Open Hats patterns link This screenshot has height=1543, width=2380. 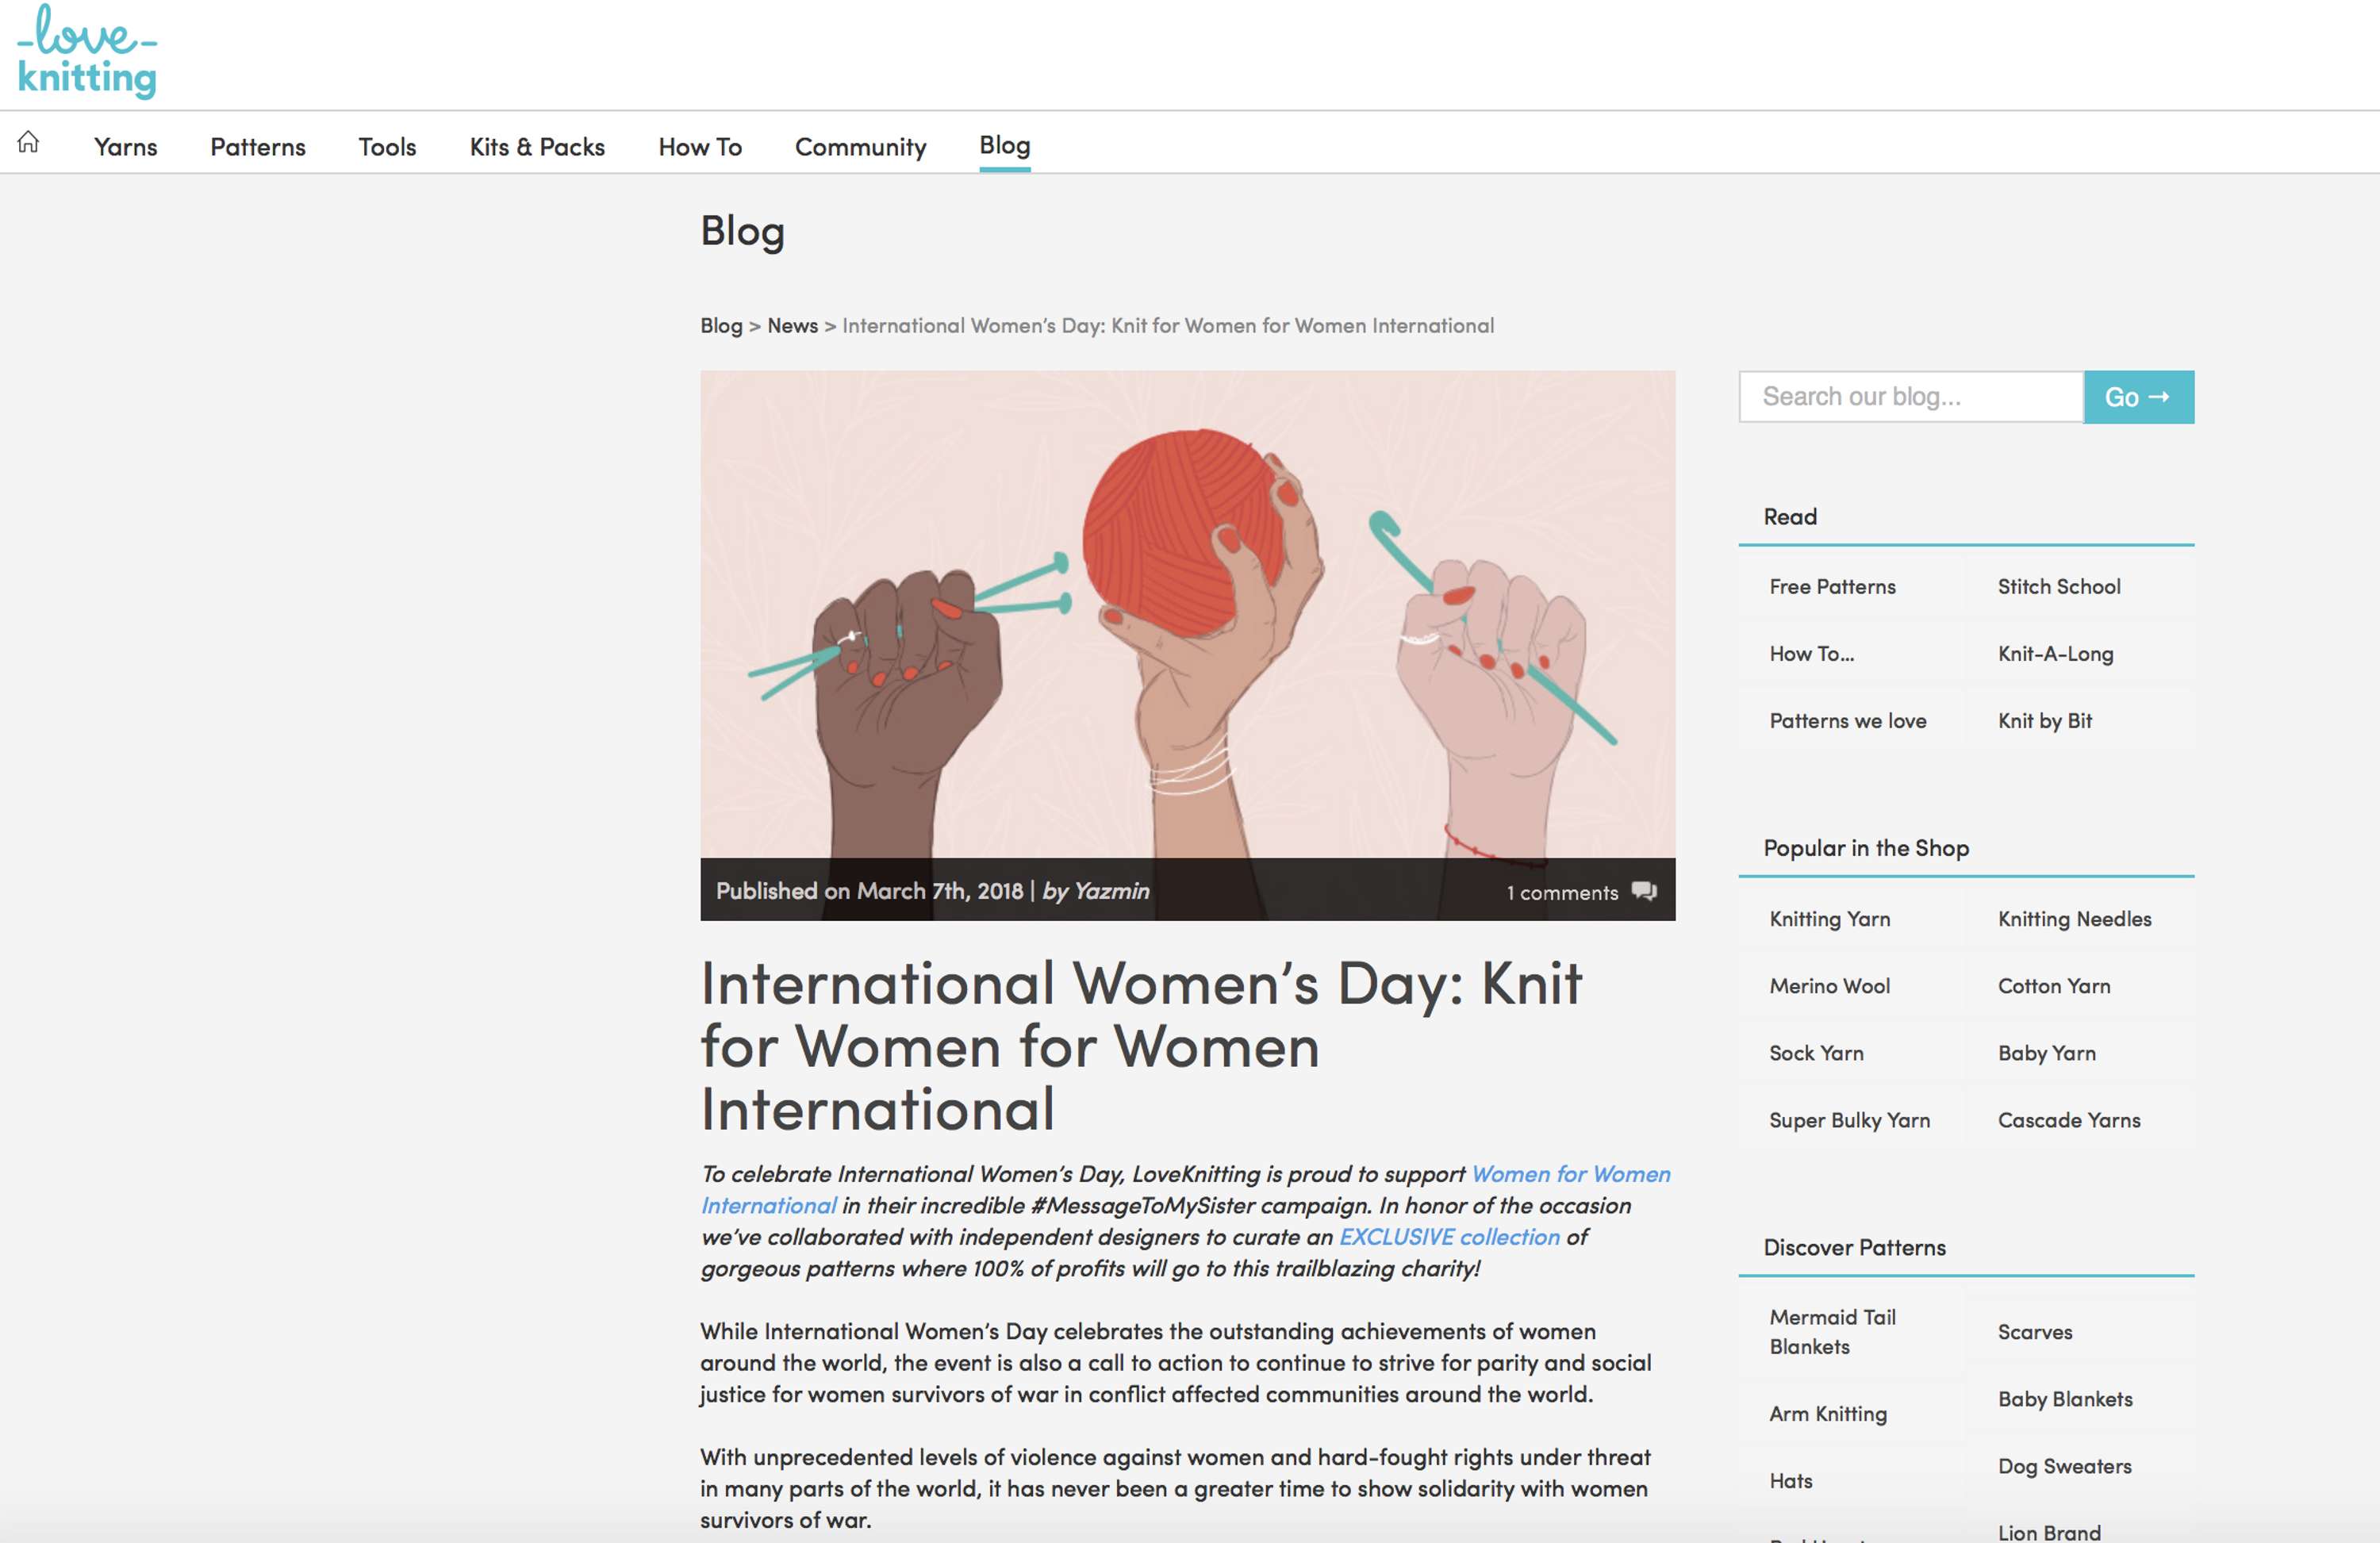point(1790,1481)
